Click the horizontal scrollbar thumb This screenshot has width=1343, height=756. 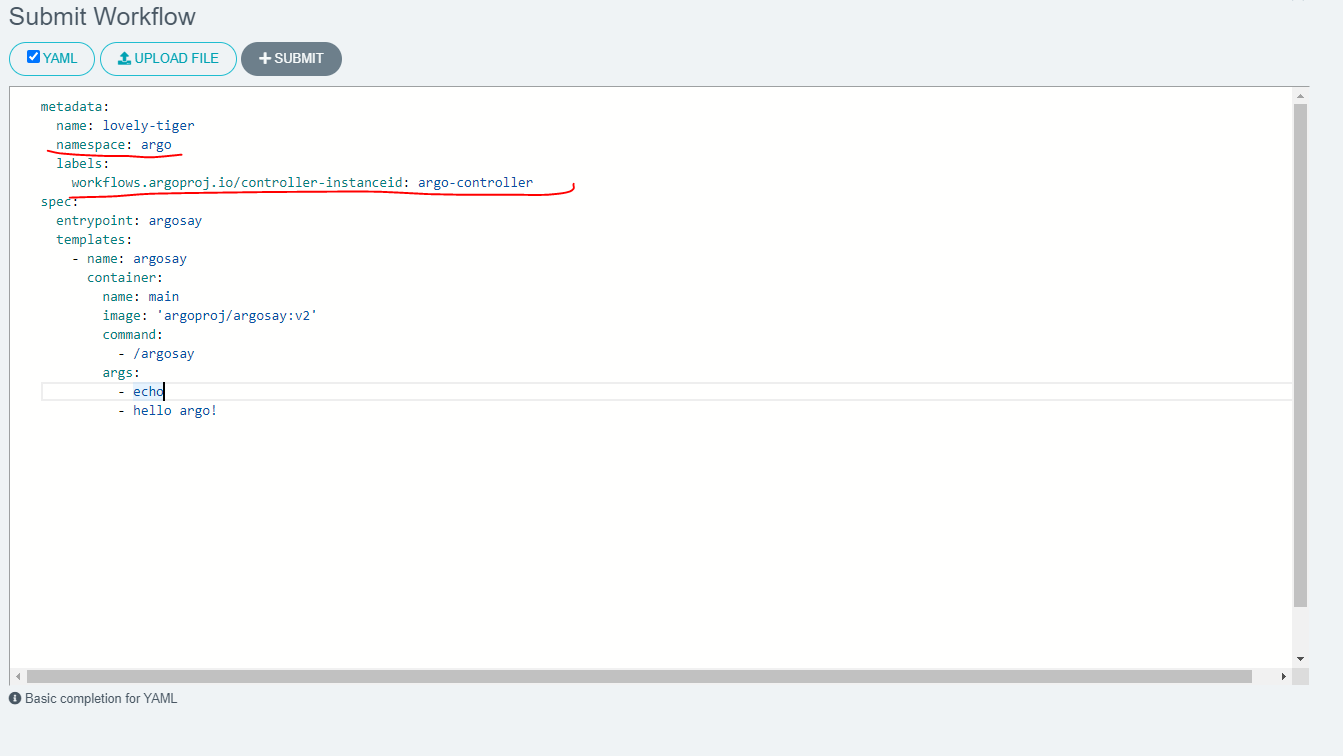pos(640,676)
